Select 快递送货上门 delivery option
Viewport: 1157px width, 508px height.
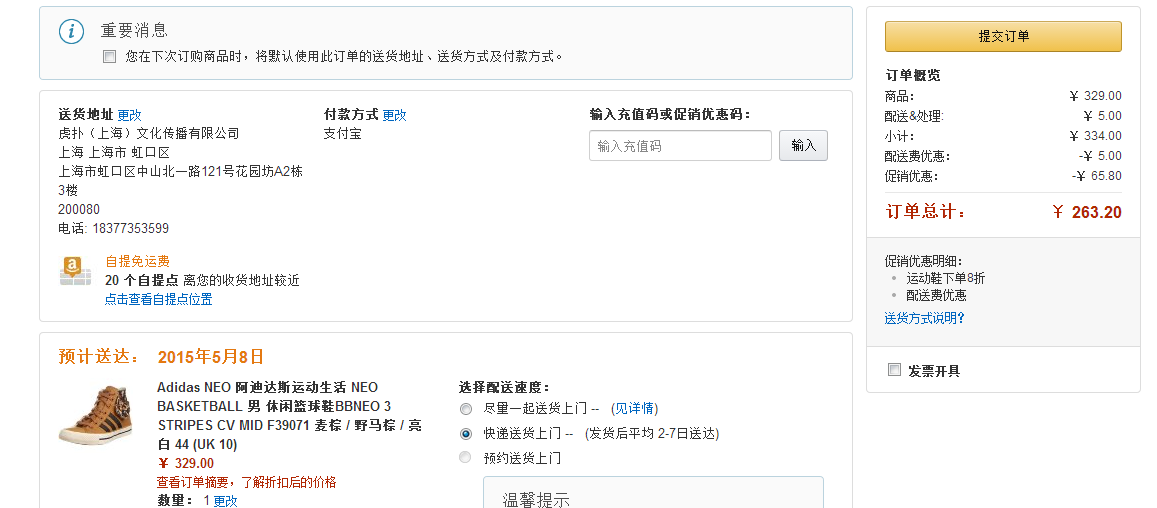[x=466, y=434]
